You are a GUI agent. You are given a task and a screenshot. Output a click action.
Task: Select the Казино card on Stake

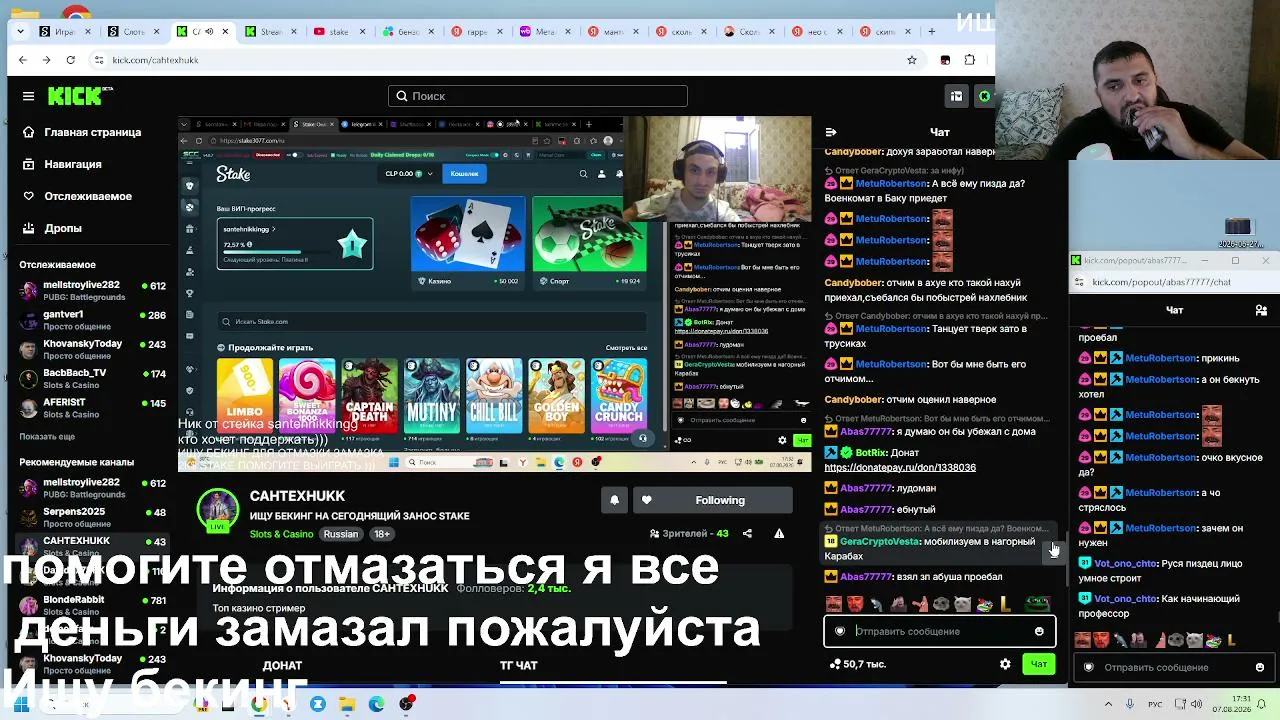(x=467, y=242)
